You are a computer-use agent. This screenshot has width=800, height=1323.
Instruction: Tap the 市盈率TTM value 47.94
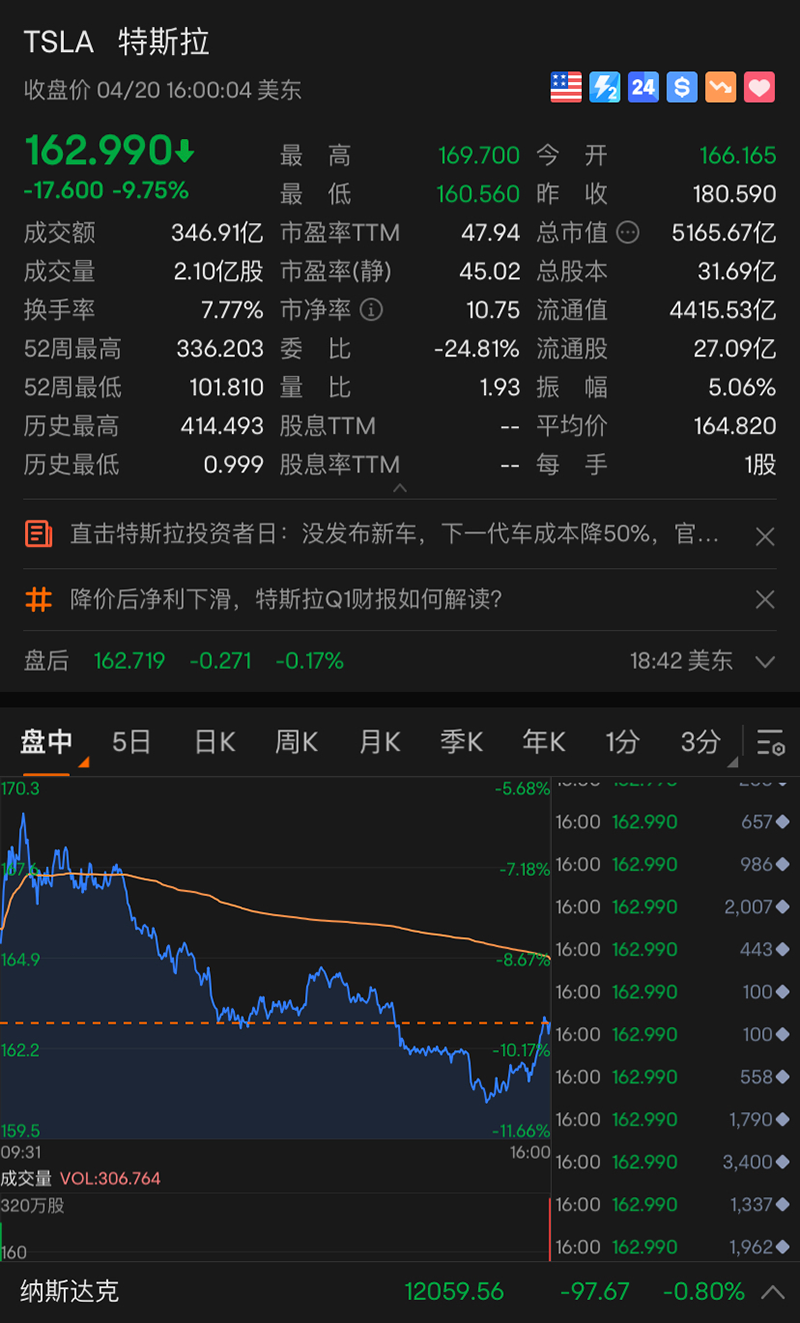tap(491, 233)
